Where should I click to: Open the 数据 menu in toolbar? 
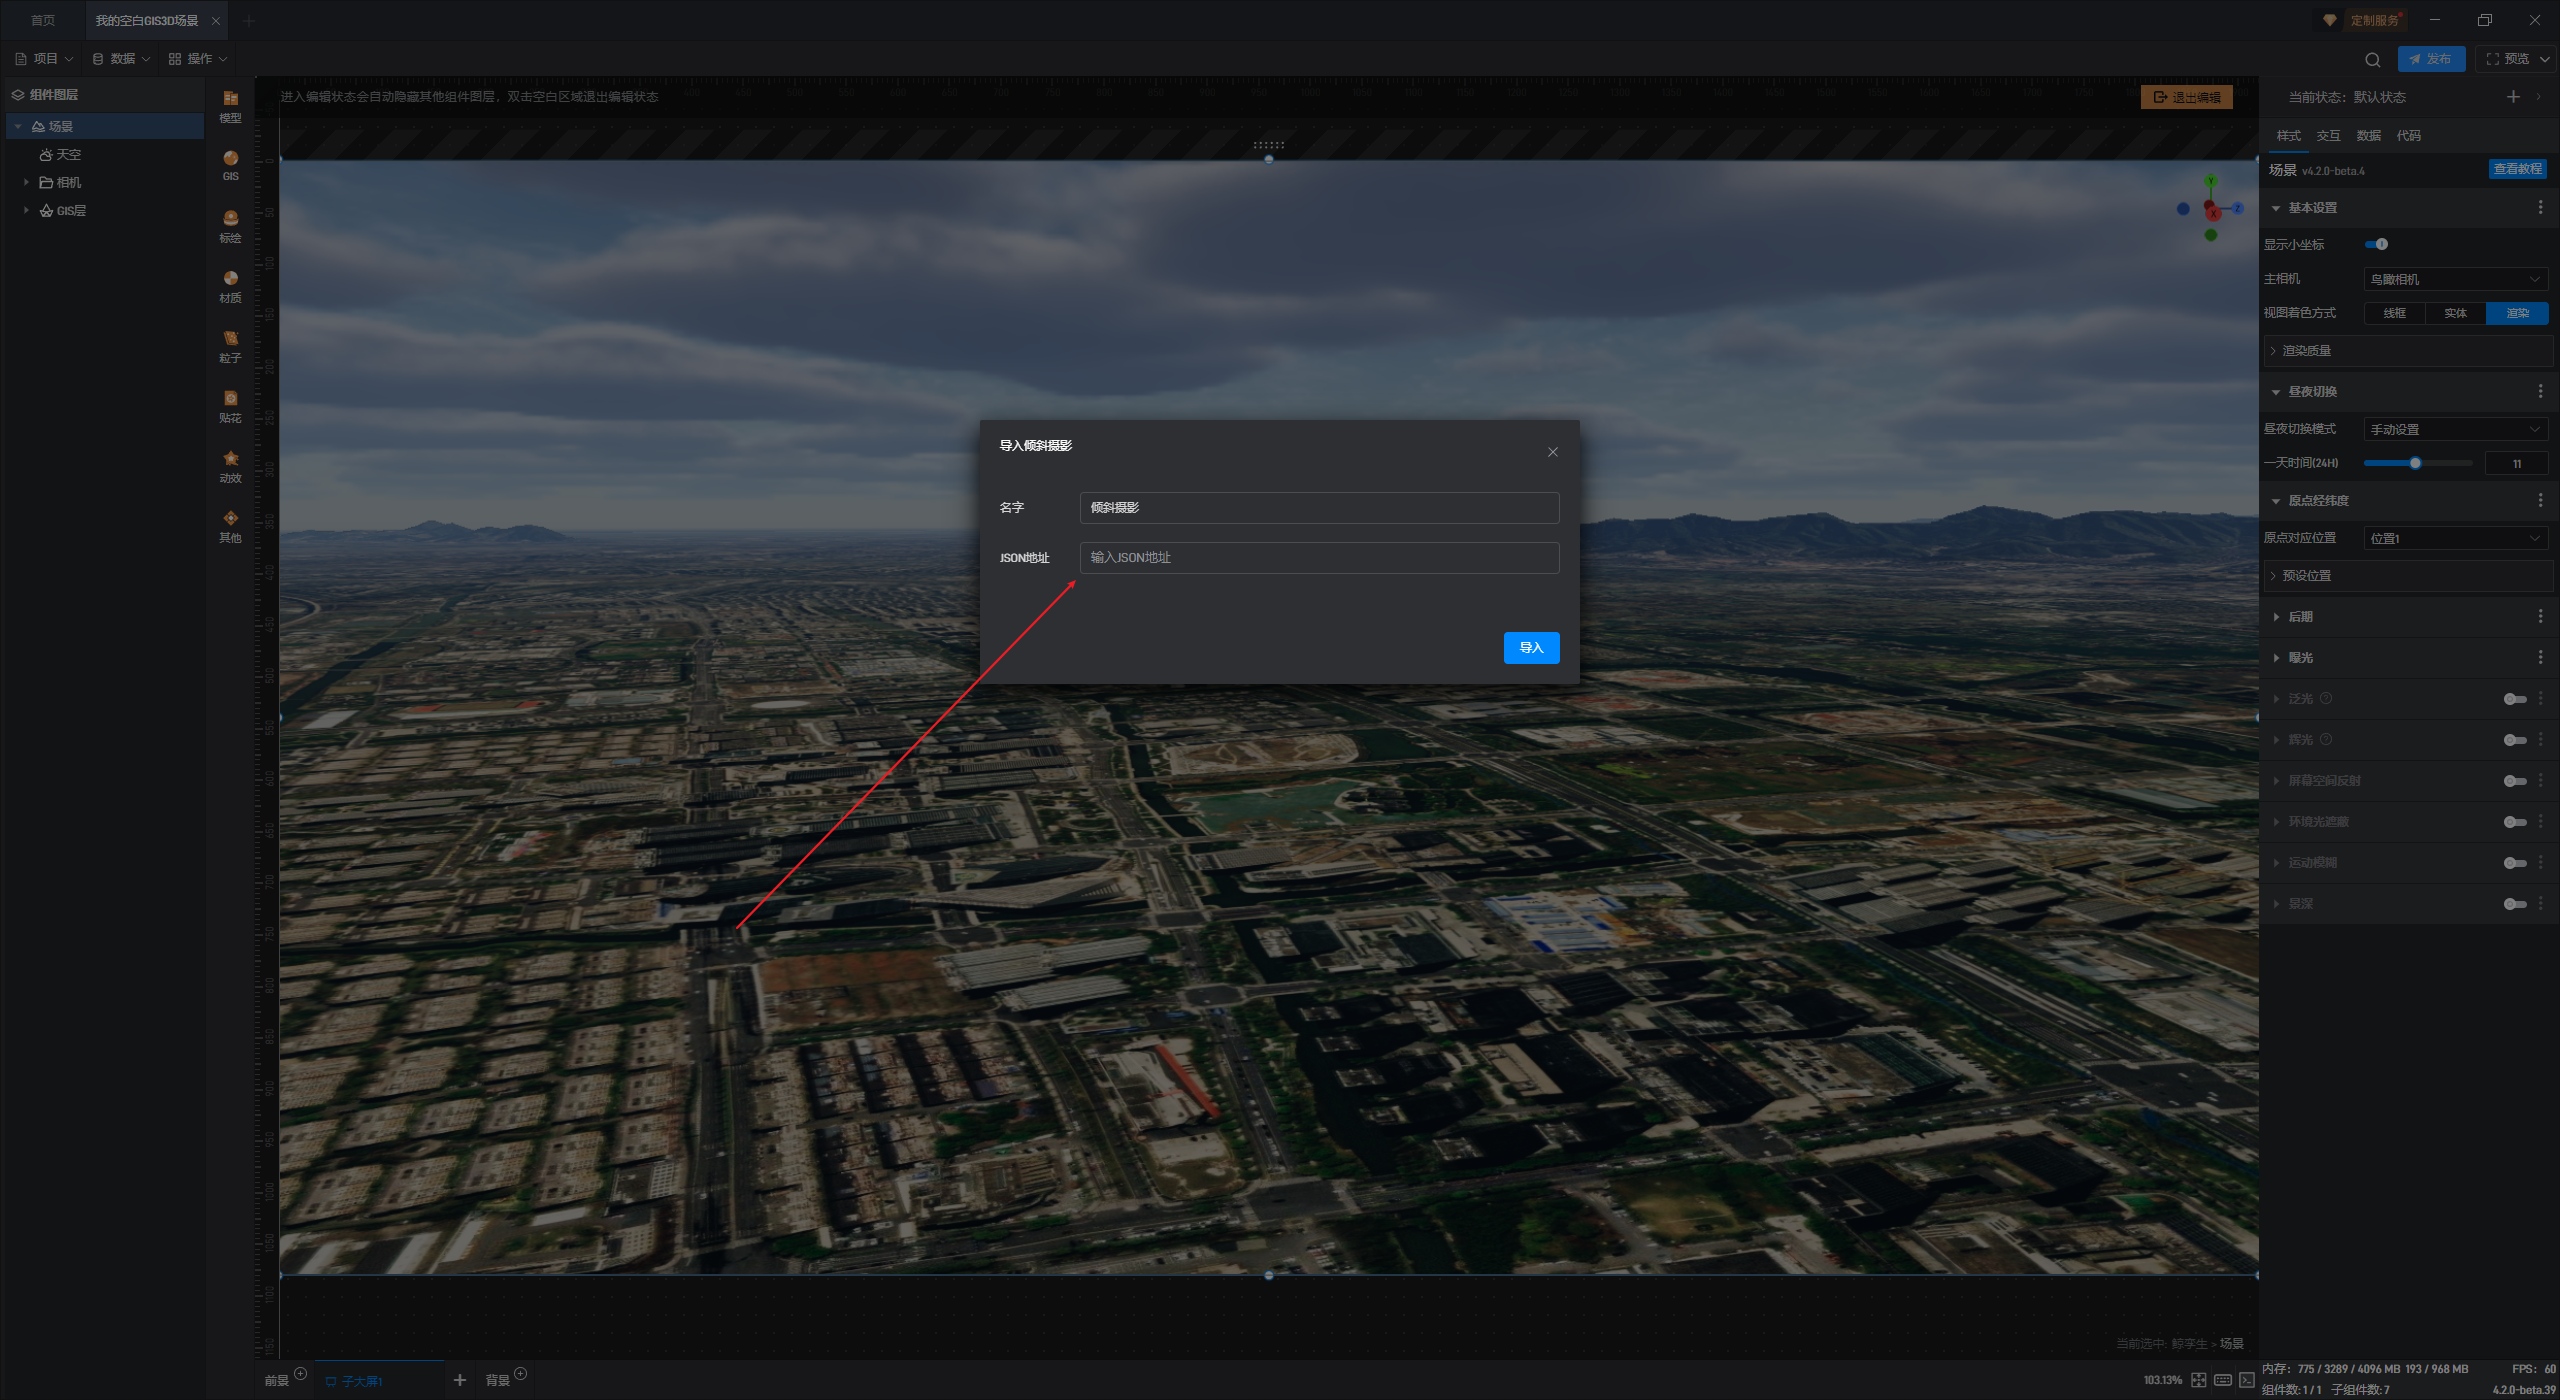pos(121,59)
